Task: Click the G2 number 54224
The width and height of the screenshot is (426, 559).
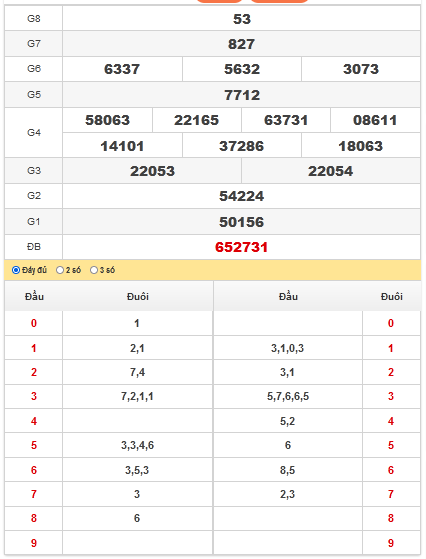Action: coord(241,196)
